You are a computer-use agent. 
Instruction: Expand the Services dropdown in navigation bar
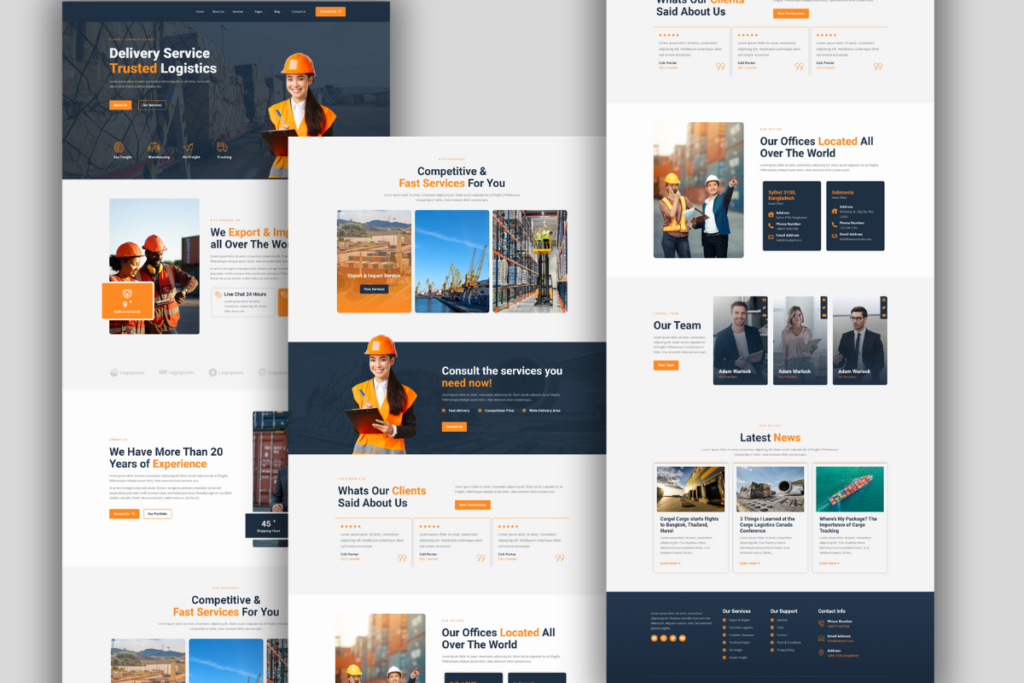(x=238, y=12)
